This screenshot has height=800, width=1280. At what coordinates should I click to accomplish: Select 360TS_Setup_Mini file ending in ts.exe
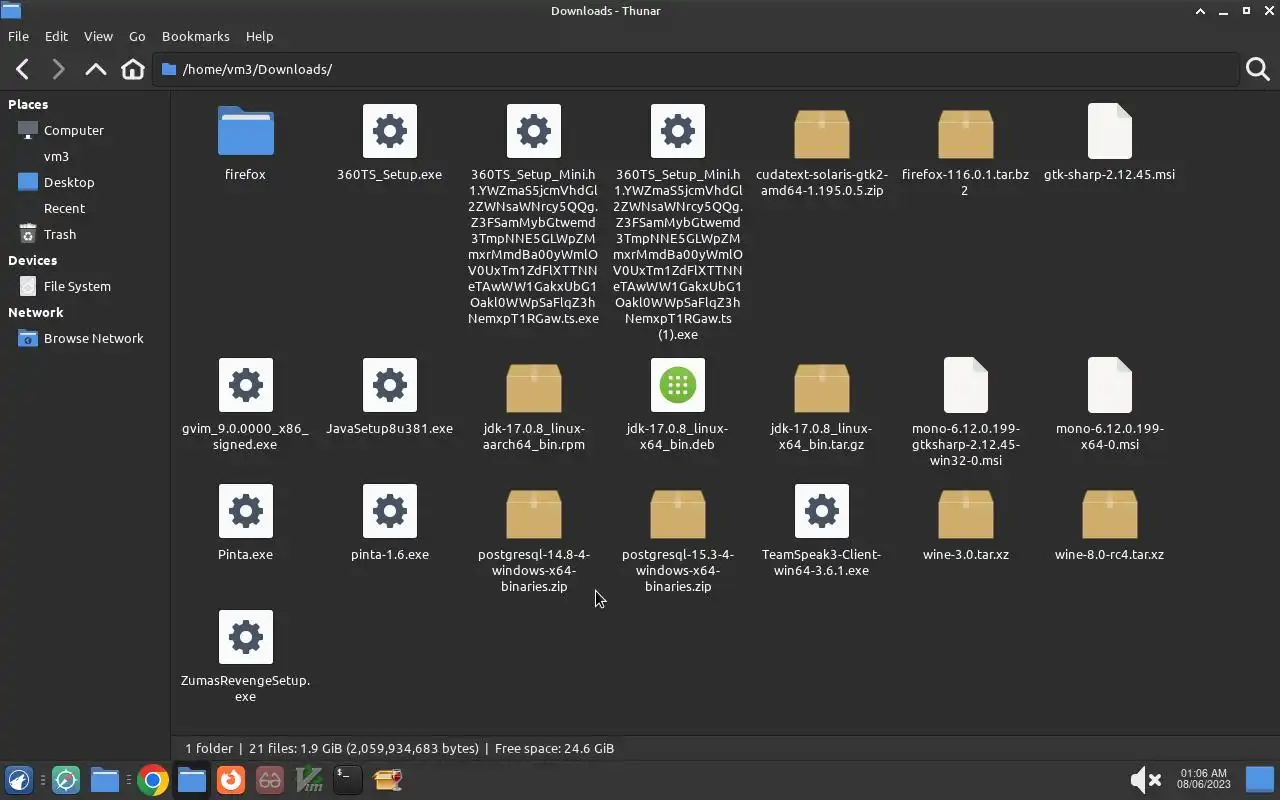tap(534, 131)
